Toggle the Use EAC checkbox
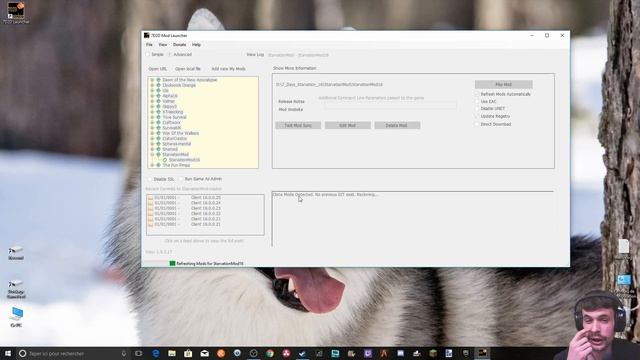640x360 pixels. 477,101
